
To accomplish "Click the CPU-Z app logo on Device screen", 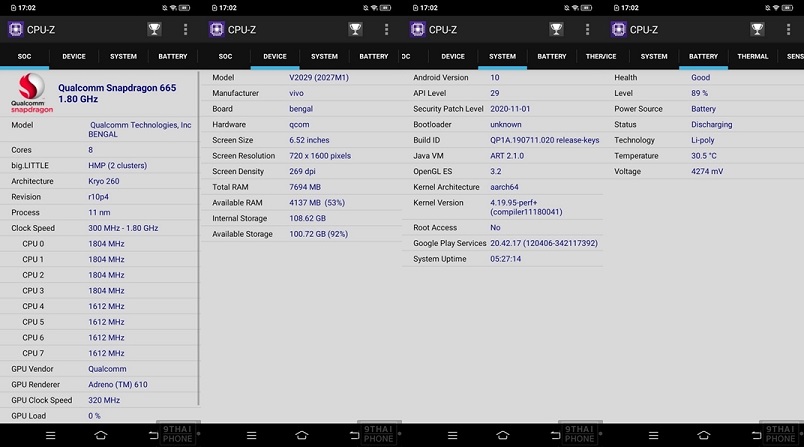I will coord(216,29).
